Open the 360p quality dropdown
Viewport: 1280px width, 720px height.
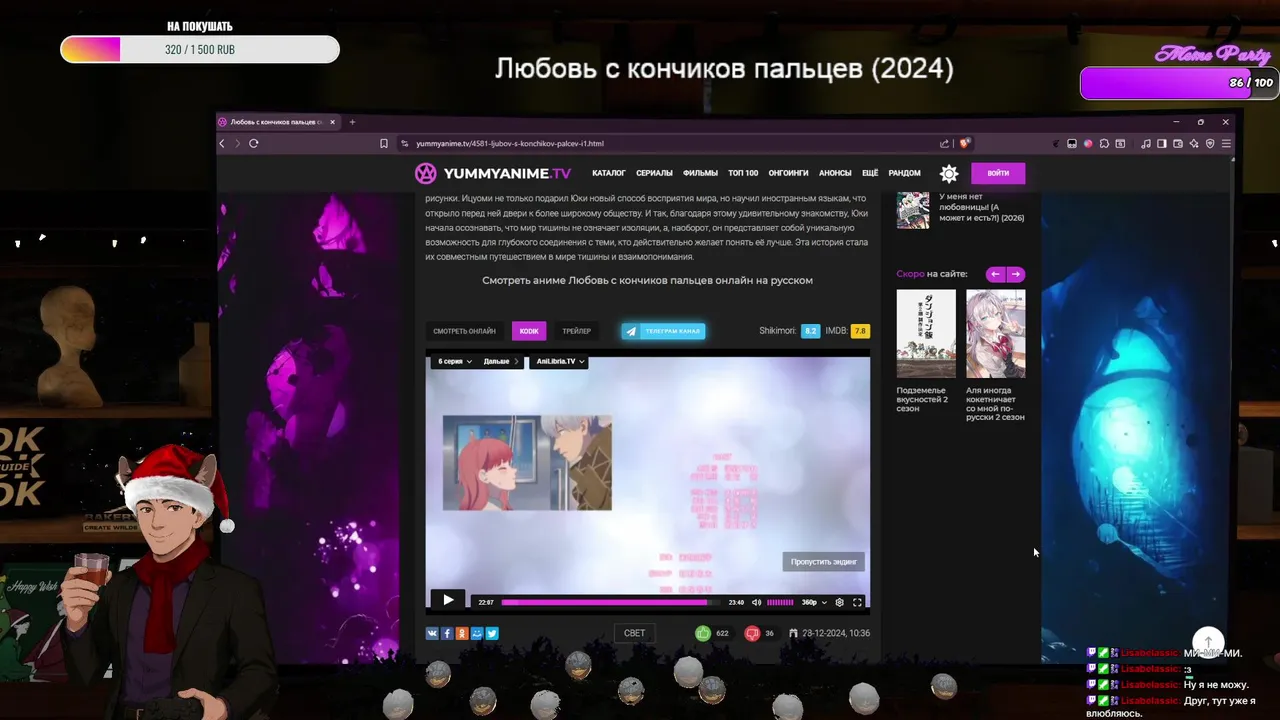(814, 602)
